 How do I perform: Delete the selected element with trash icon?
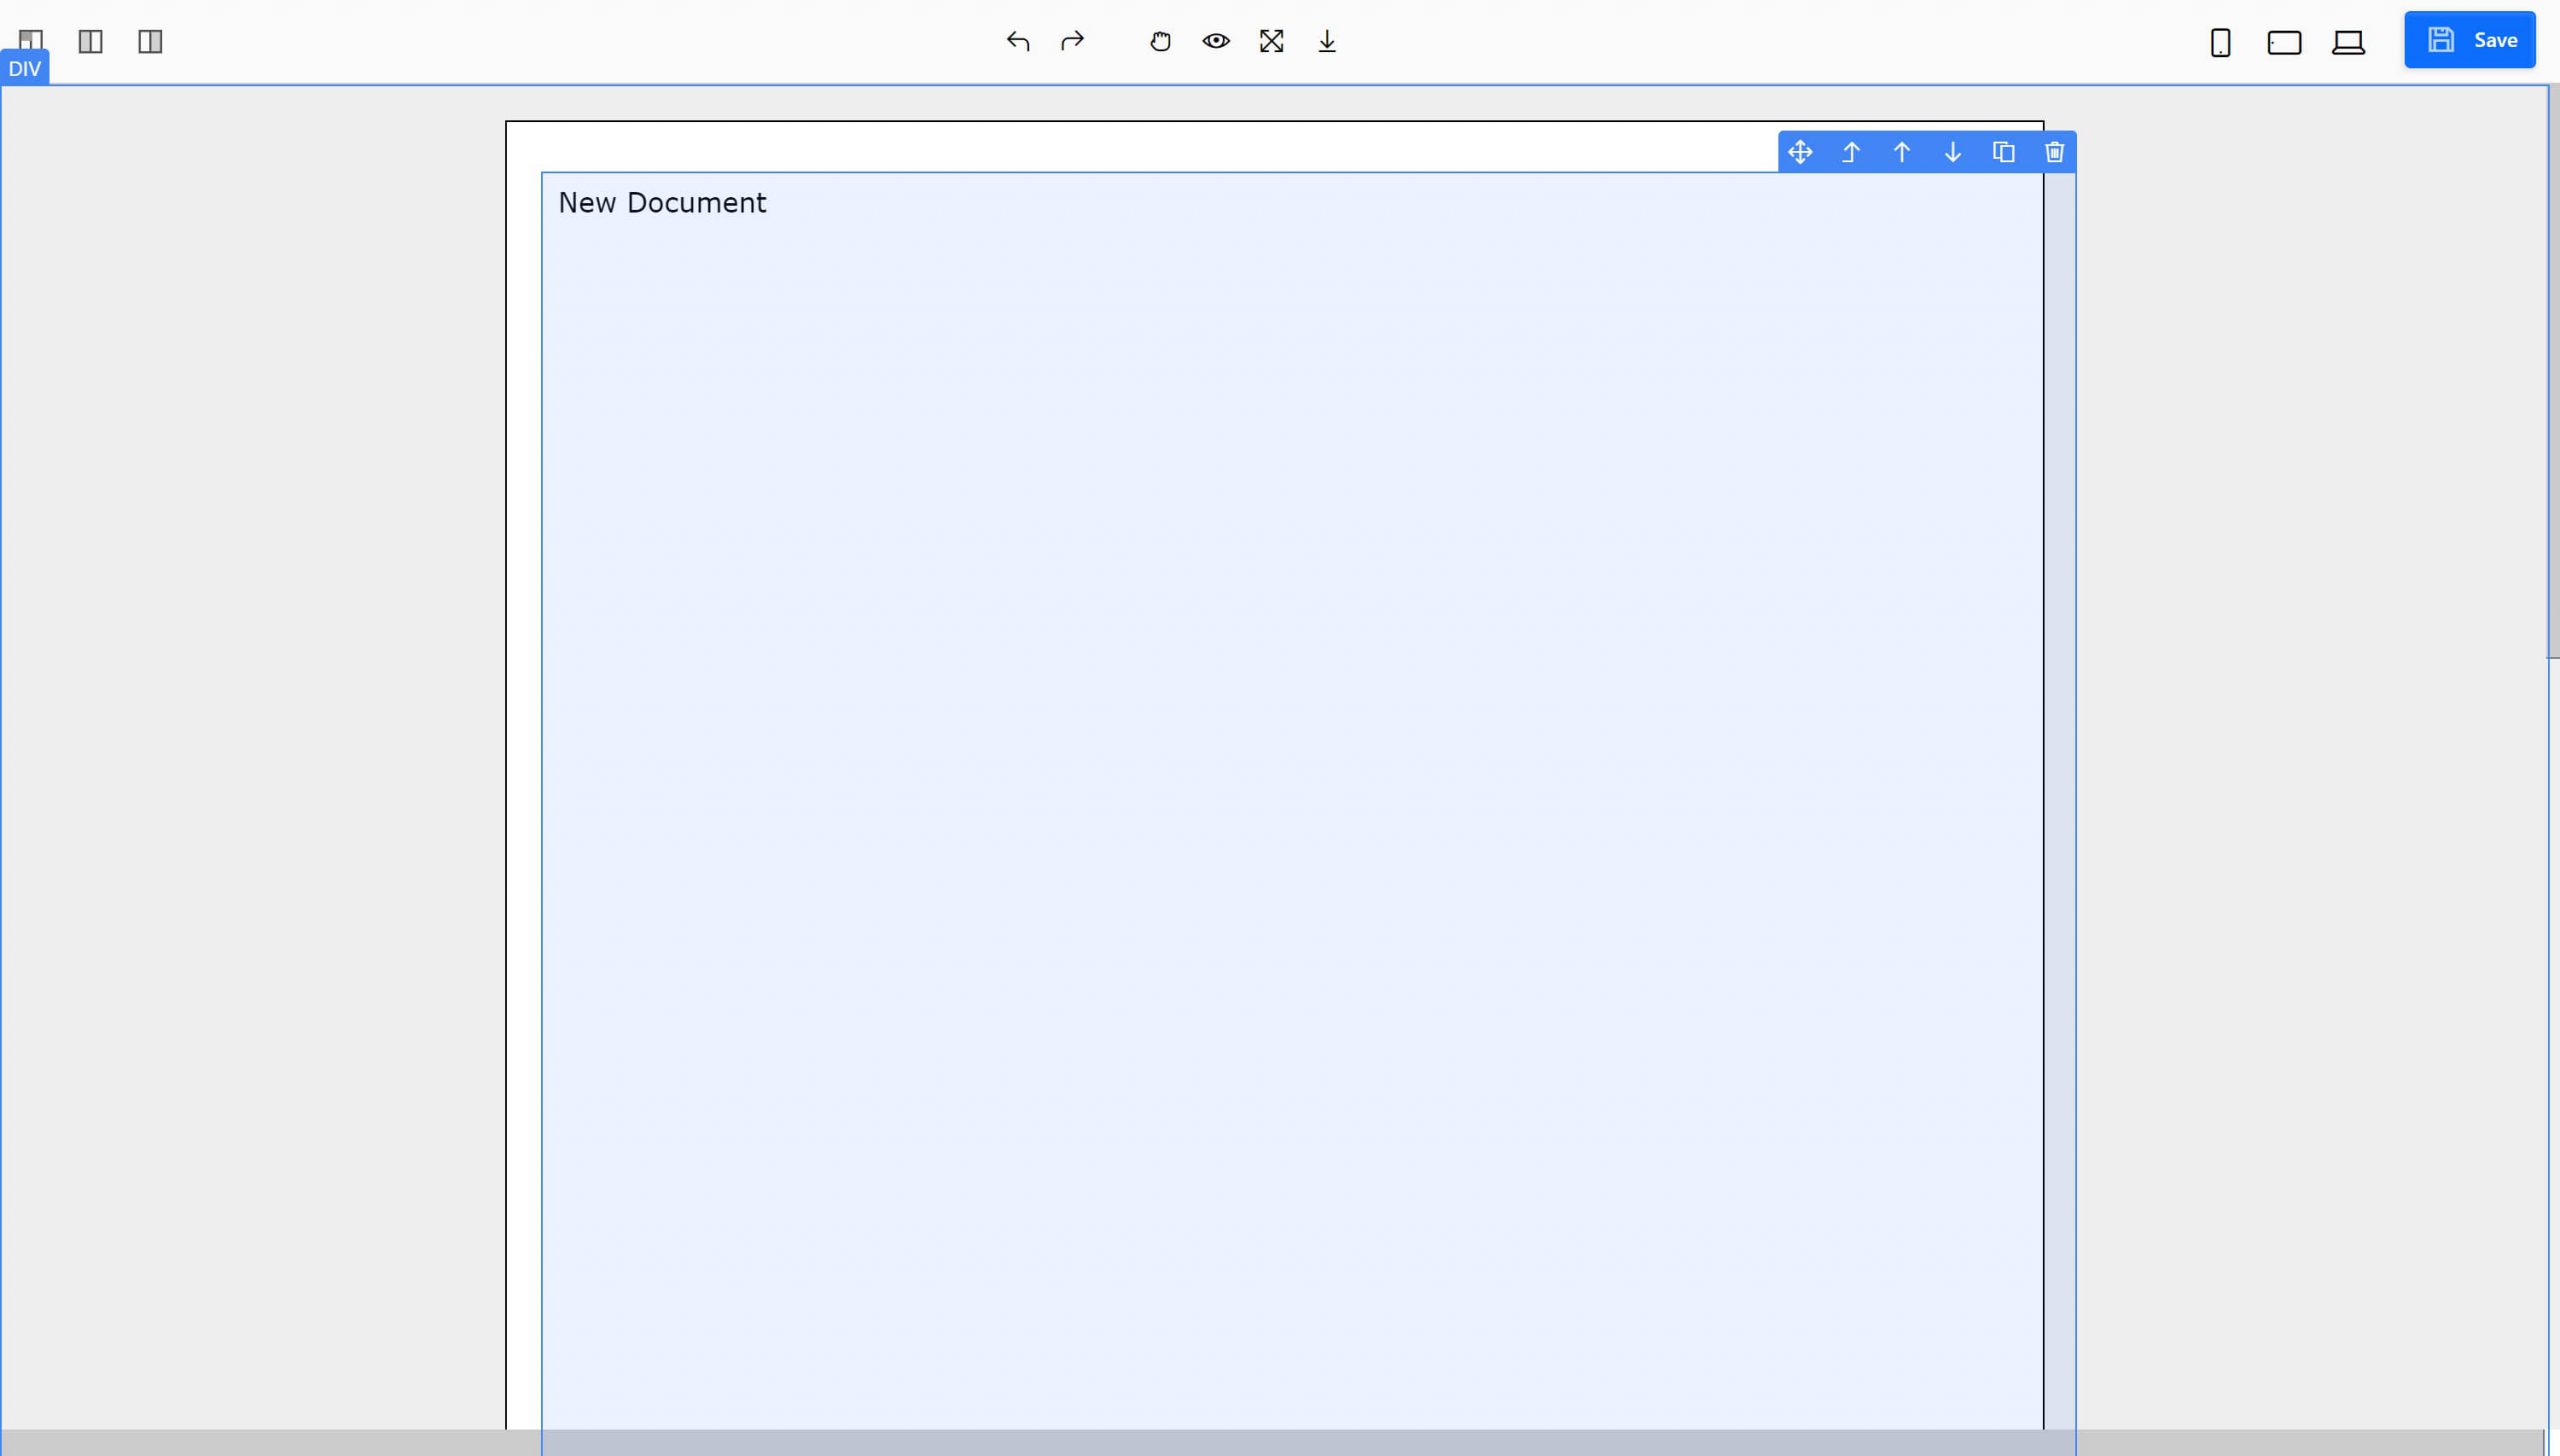[x=2055, y=152]
